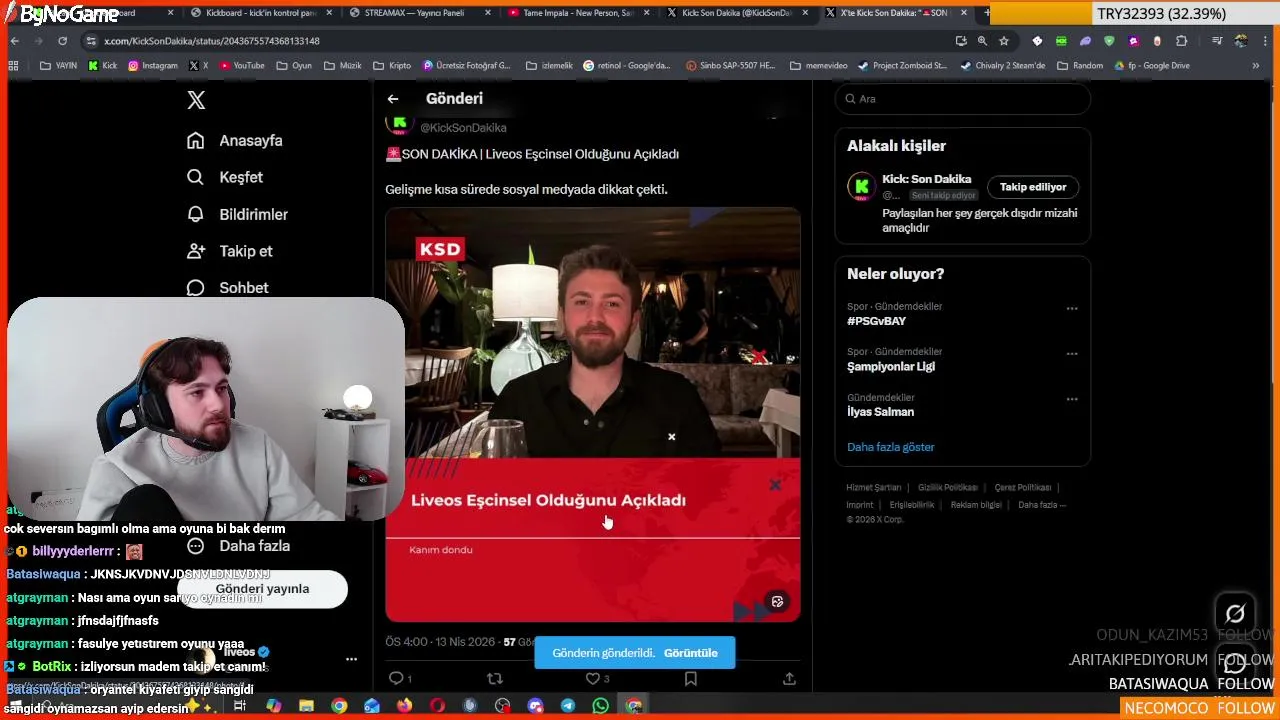
Task: Switch to the Tame Impala YouTube tab
Action: 579,13
